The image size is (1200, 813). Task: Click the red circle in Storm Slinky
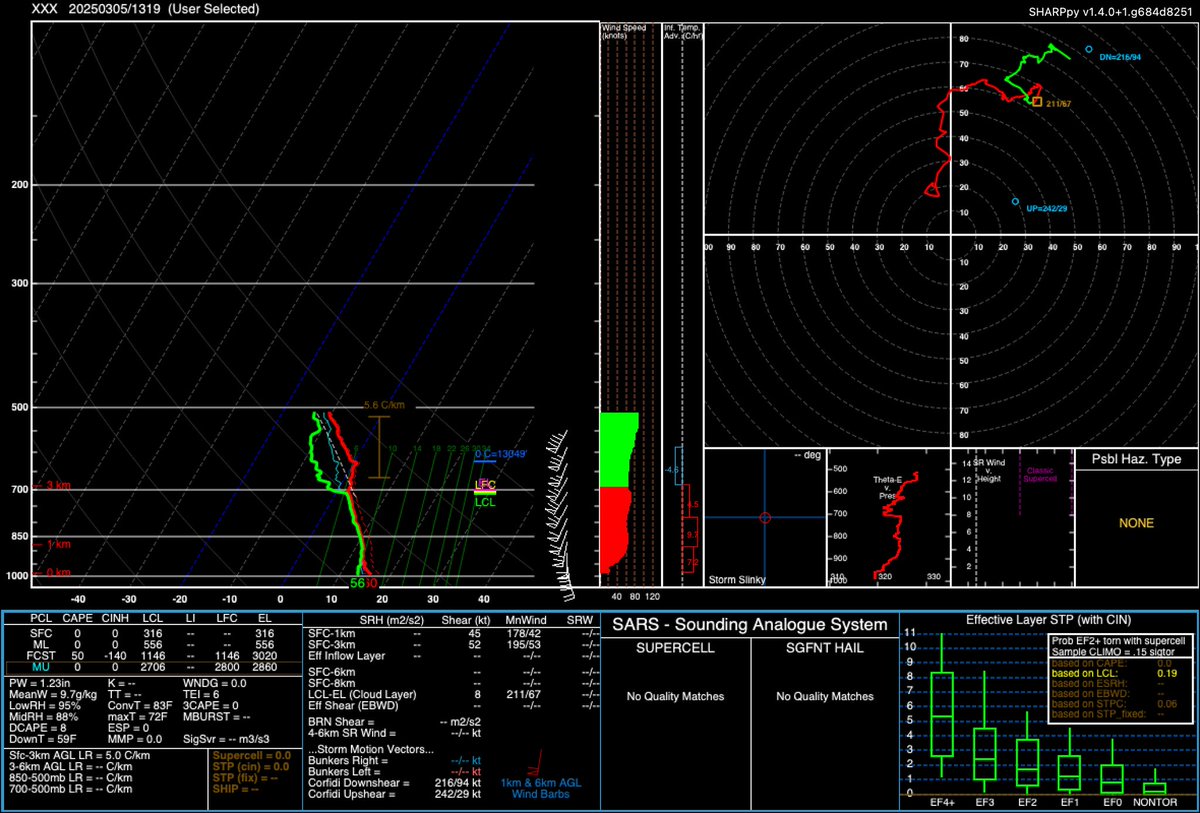point(765,517)
